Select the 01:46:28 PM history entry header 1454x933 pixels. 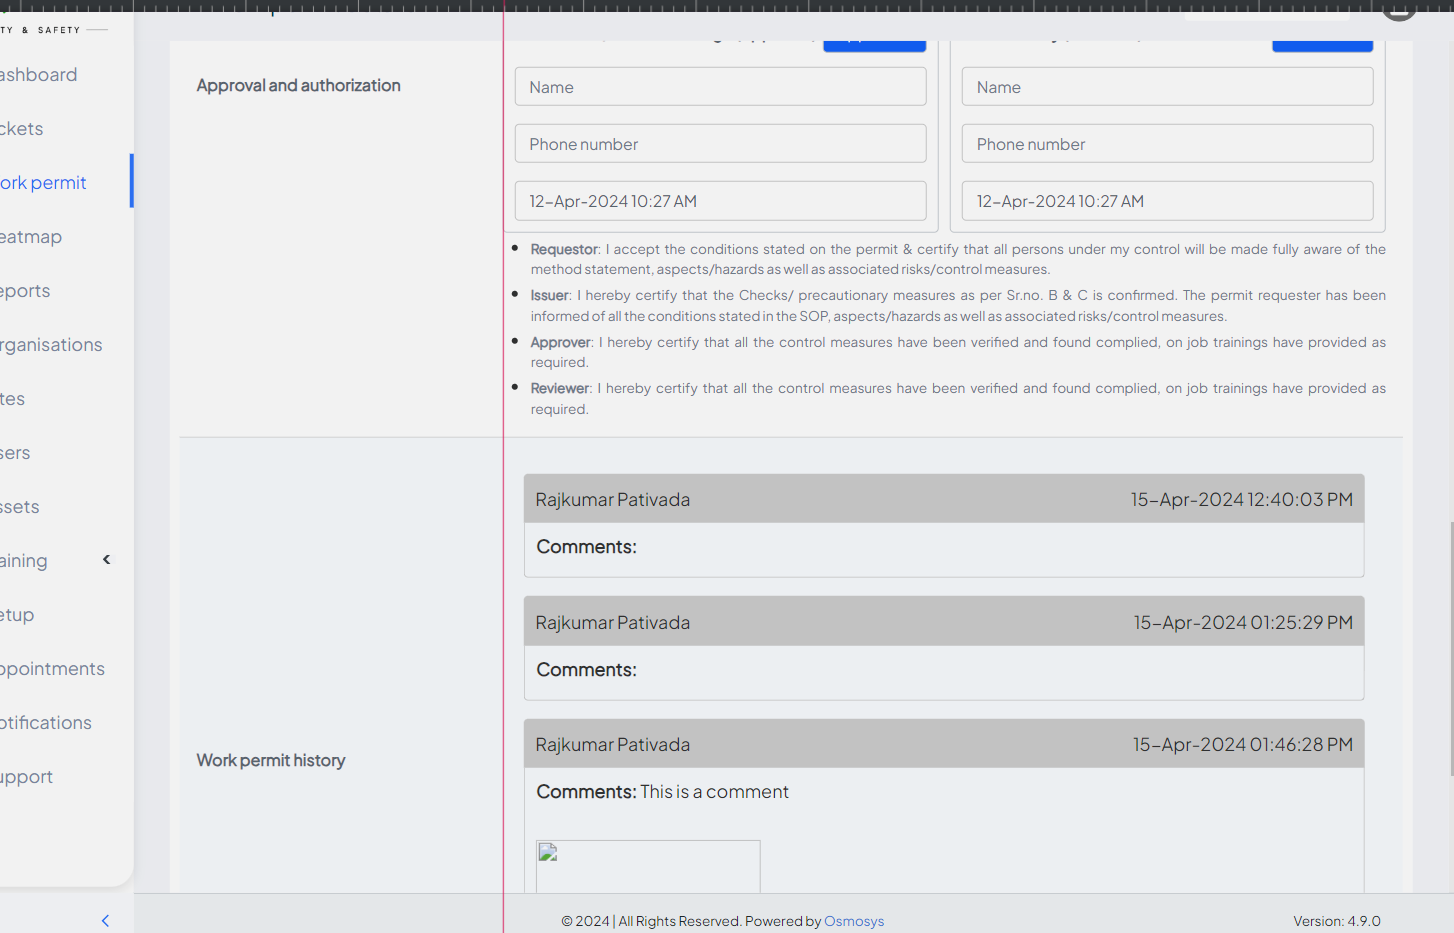click(943, 744)
